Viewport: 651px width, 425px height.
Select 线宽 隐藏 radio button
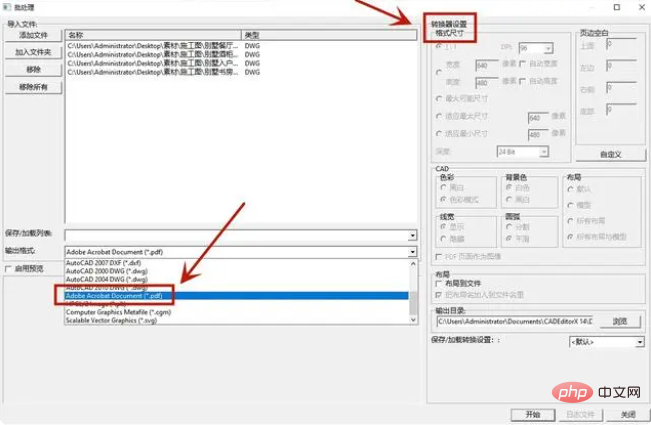pyautogui.click(x=443, y=239)
